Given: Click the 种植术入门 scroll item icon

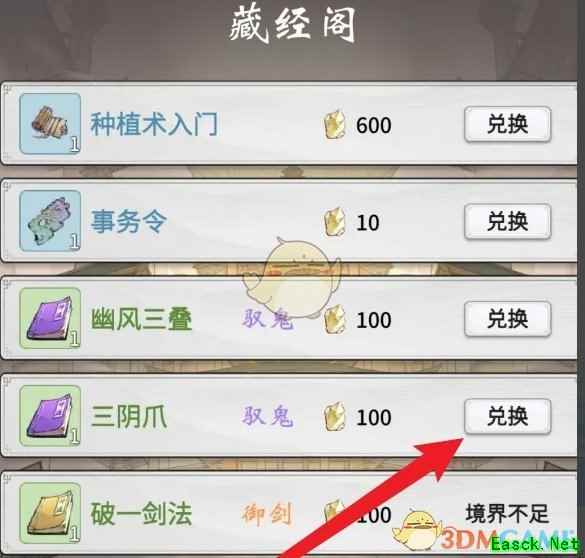Looking at the screenshot, I should (x=50, y=123).
